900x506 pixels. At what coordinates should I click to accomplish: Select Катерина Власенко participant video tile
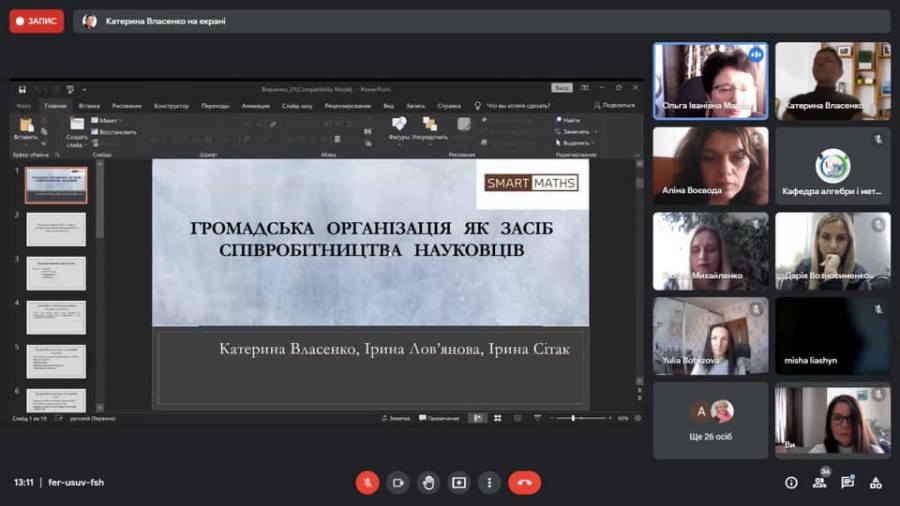[833, 81]
